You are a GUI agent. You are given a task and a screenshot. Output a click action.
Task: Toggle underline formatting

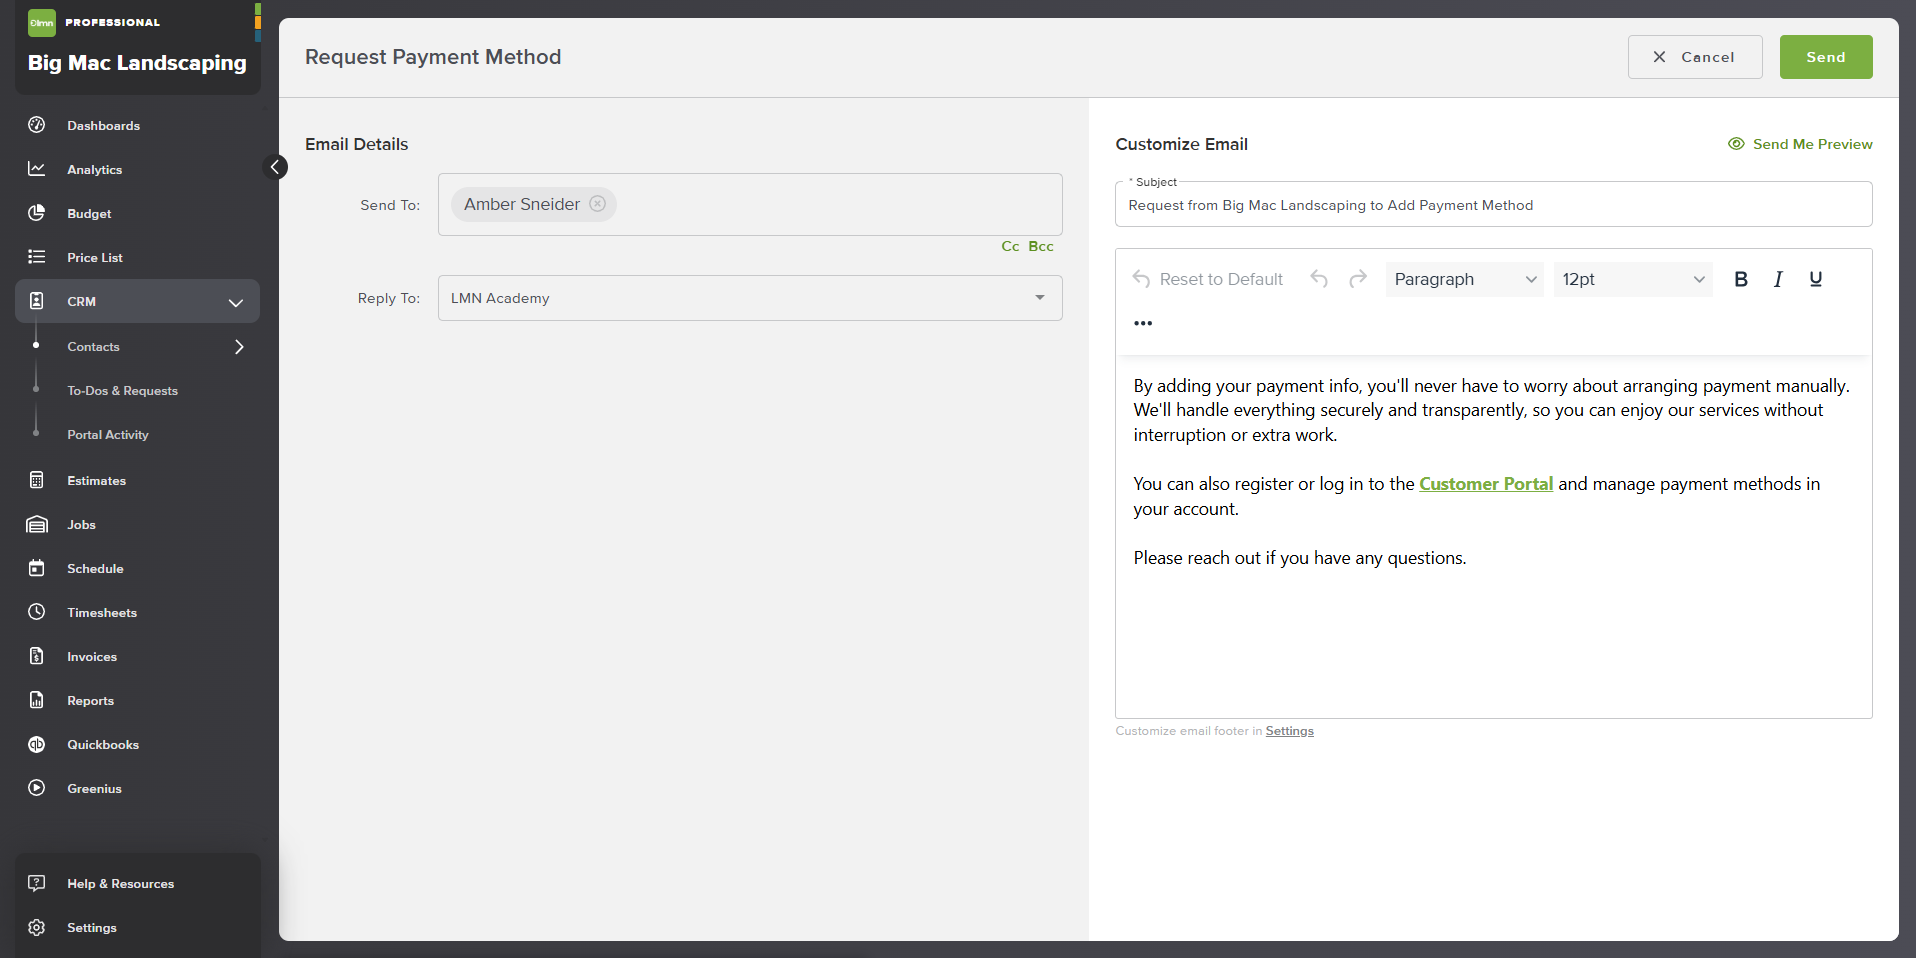[x=1816, y=279]
